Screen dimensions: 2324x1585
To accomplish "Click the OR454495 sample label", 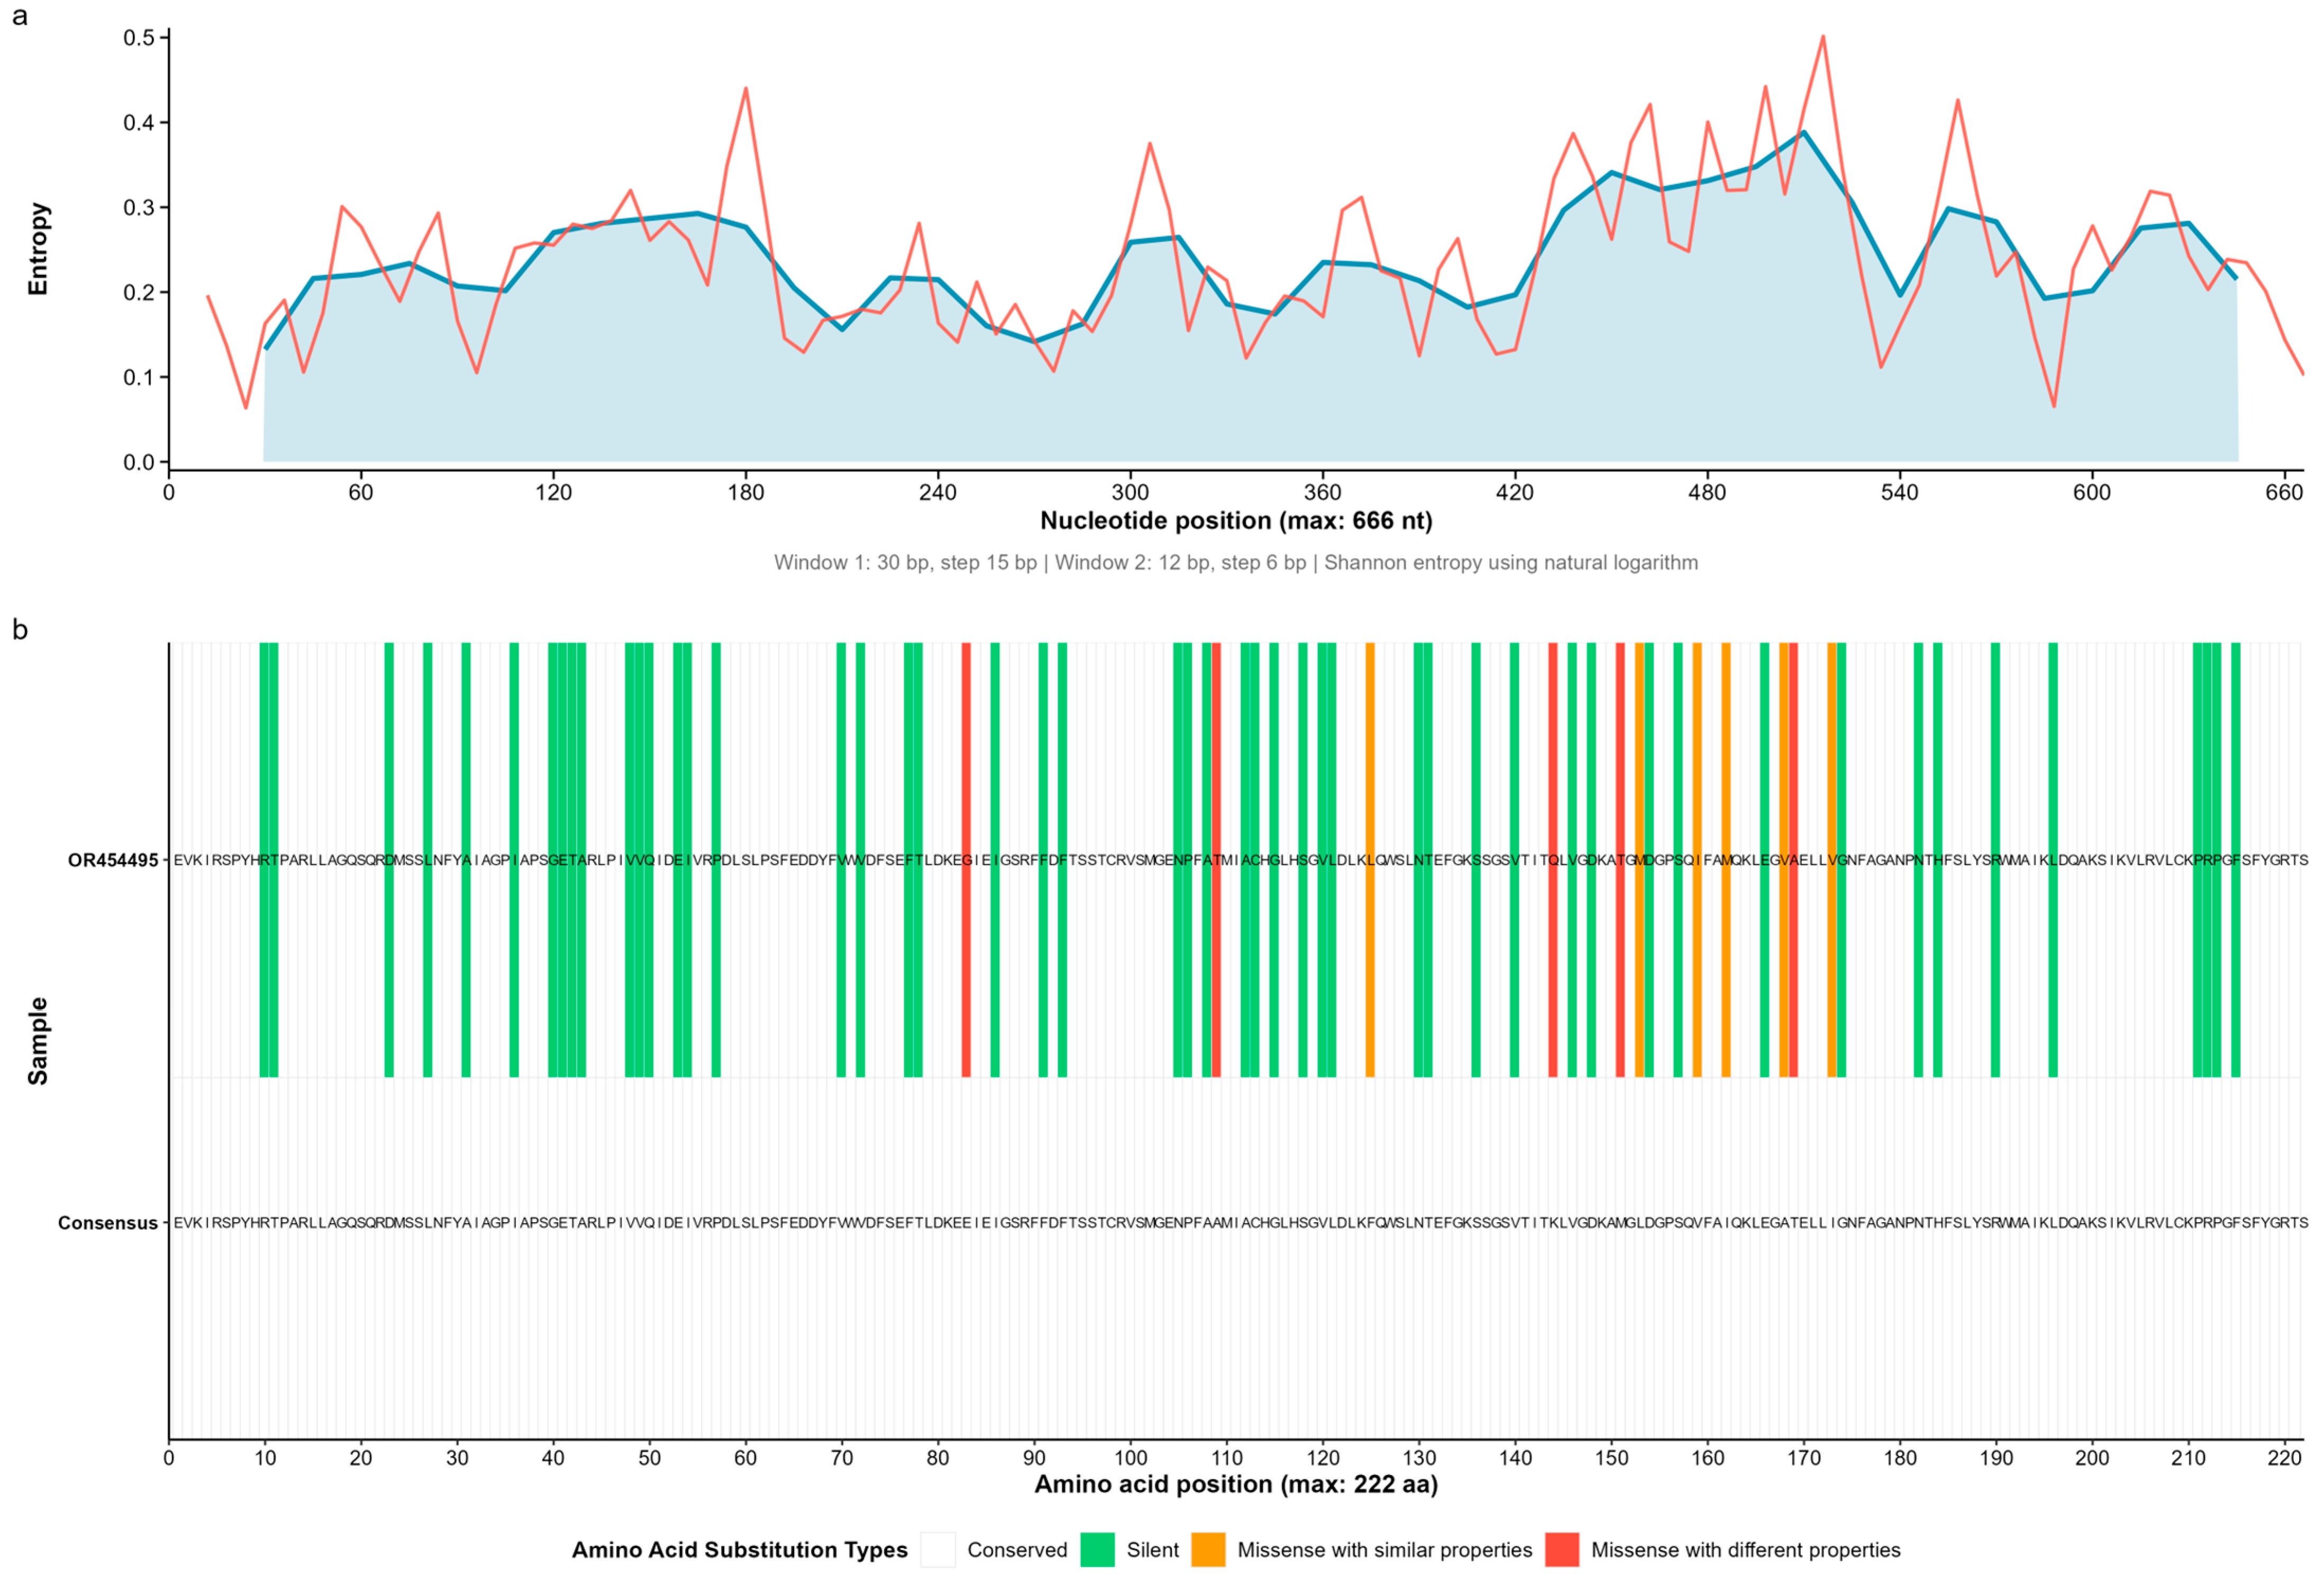I will click(x=113, y=860).
